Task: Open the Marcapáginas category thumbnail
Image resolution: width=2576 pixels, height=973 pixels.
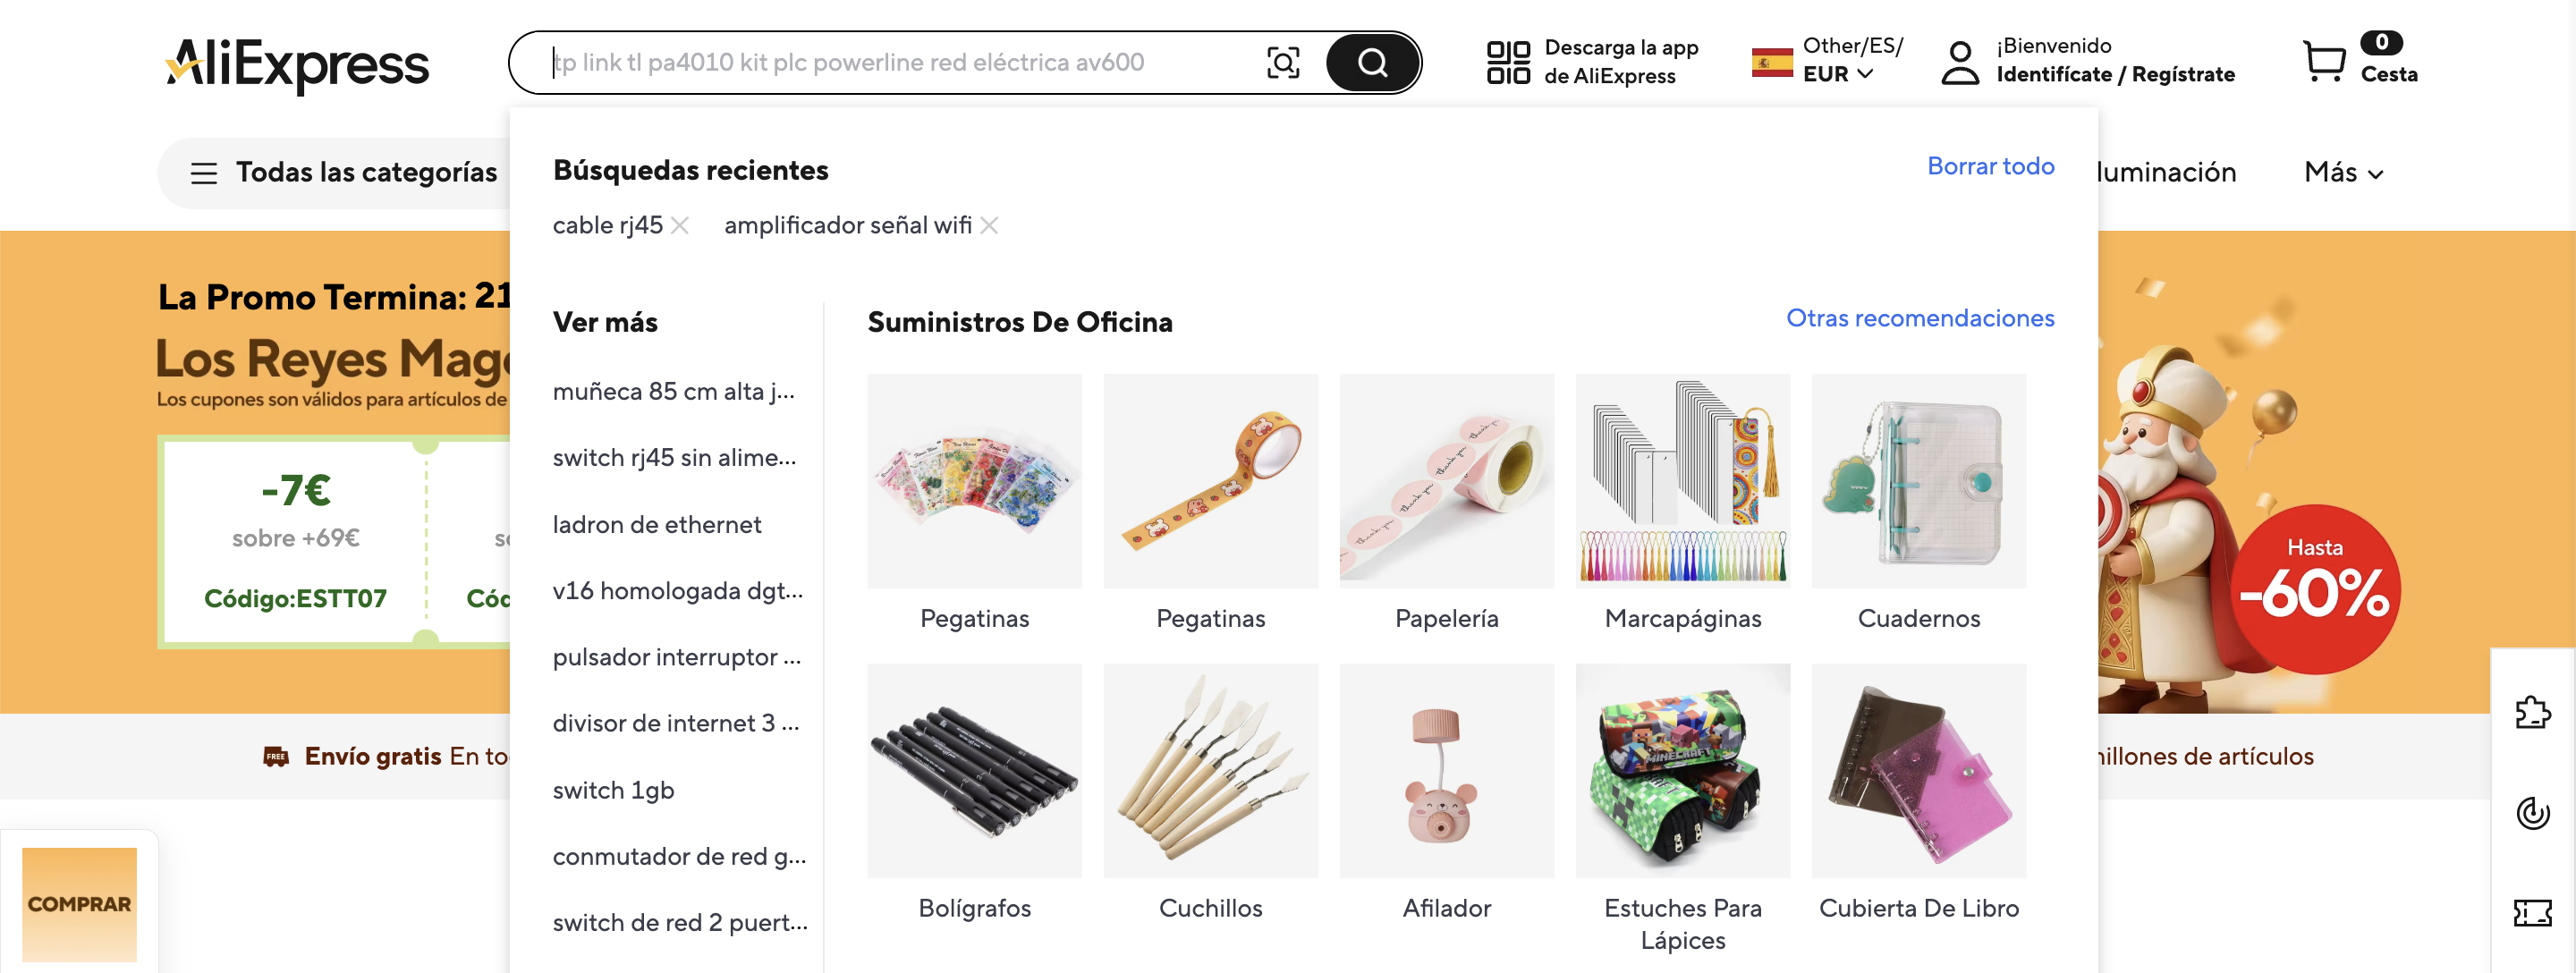Action: [1682, 481]
